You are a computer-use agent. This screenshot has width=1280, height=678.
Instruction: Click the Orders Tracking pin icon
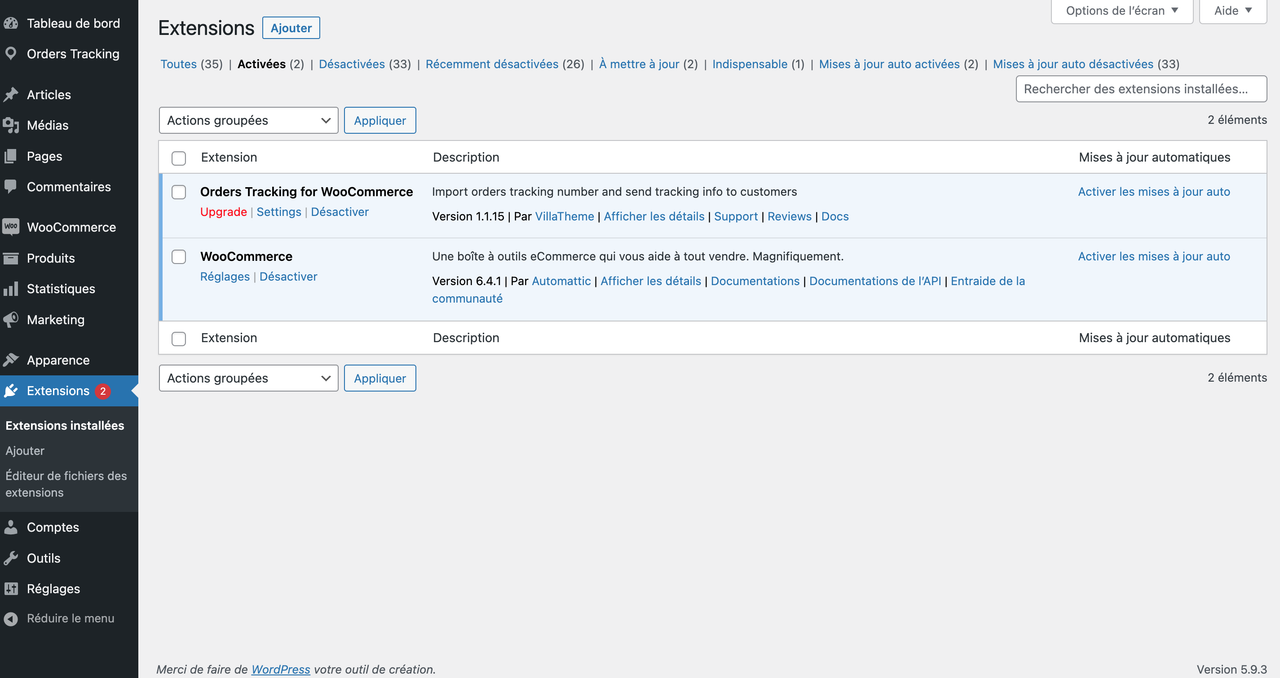pos(11,54)
